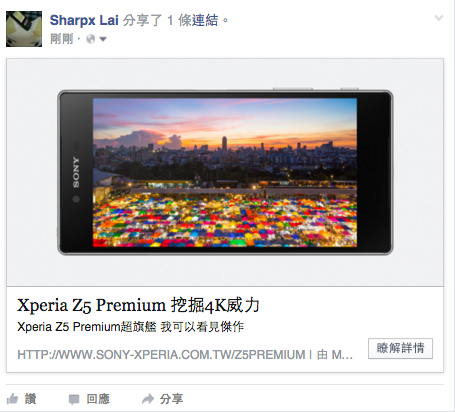This screenshot has height=412, width=455.
Task: Open post options chevron at top right
Action: (439, 18)
